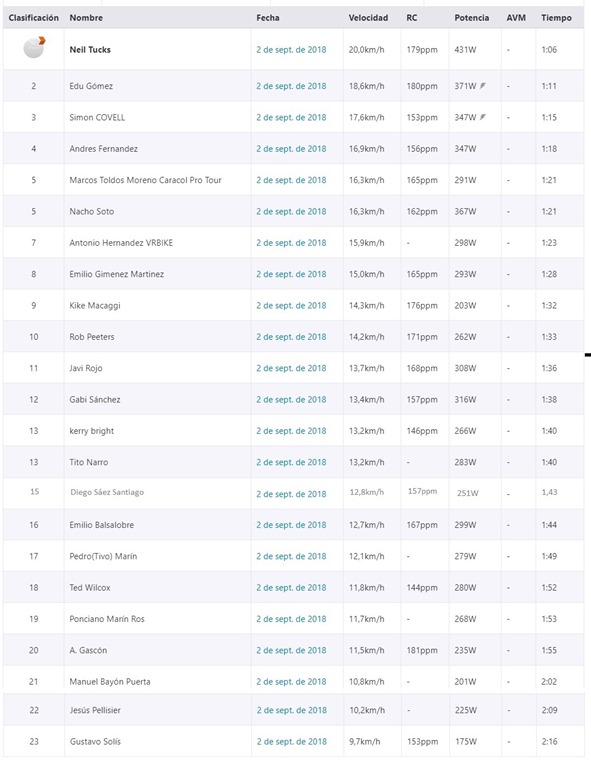
Task: Open Neil Tucks' athlete profile
Action: pos(90,49)
